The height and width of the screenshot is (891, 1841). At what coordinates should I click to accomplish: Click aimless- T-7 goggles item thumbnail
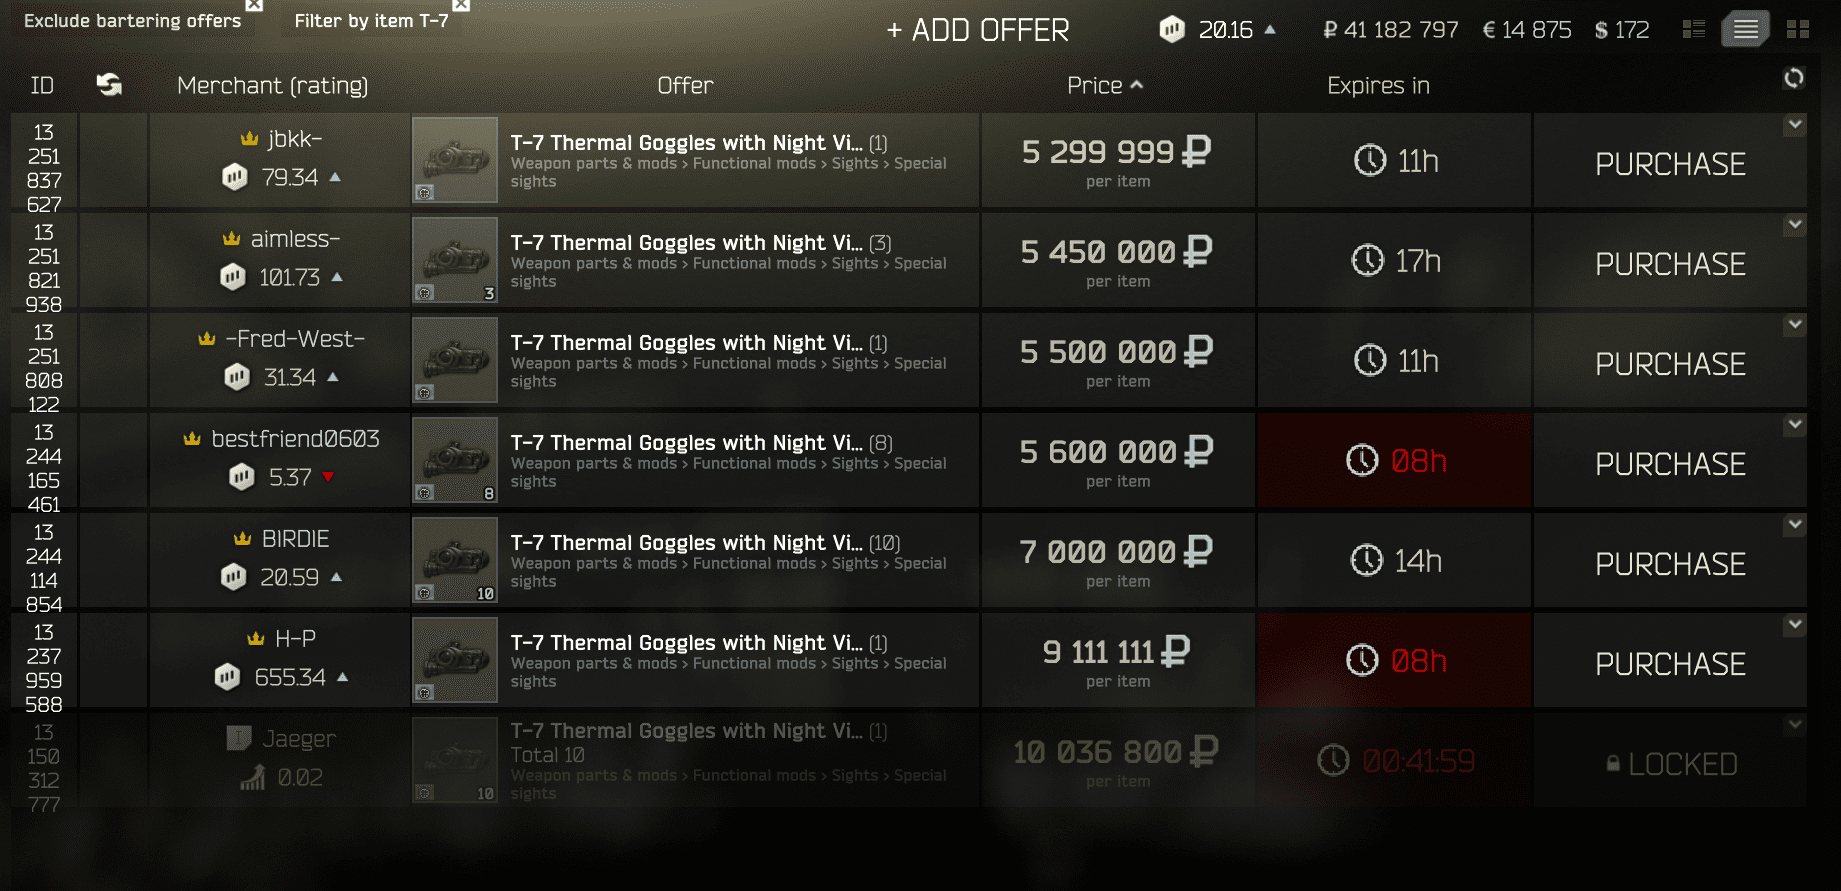point(455,260)
